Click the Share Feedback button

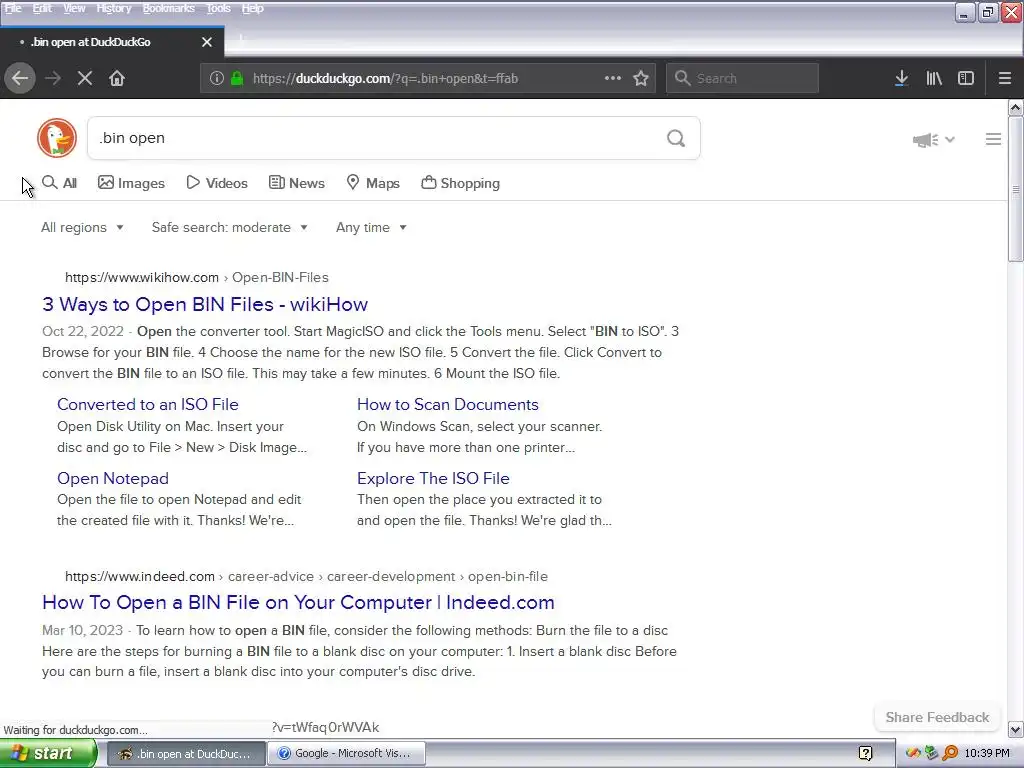point(937,717)
